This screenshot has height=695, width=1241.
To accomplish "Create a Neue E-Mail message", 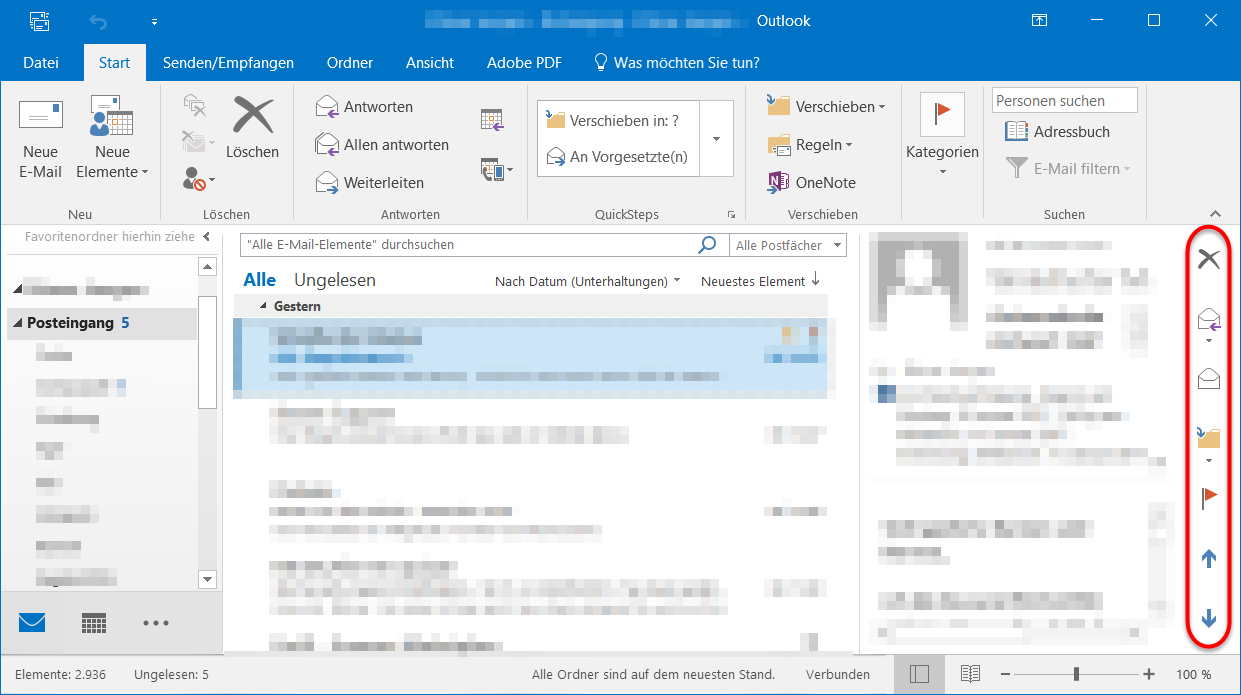I will (x=40, y=138).
